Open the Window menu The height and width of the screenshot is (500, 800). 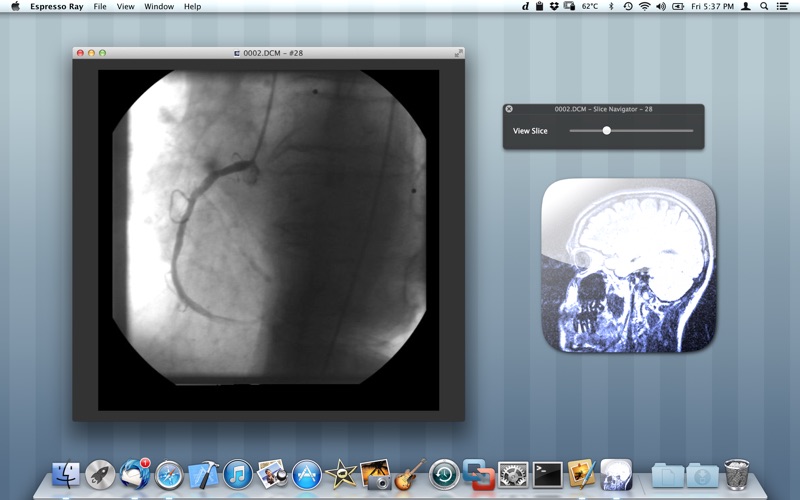[159, 6]
